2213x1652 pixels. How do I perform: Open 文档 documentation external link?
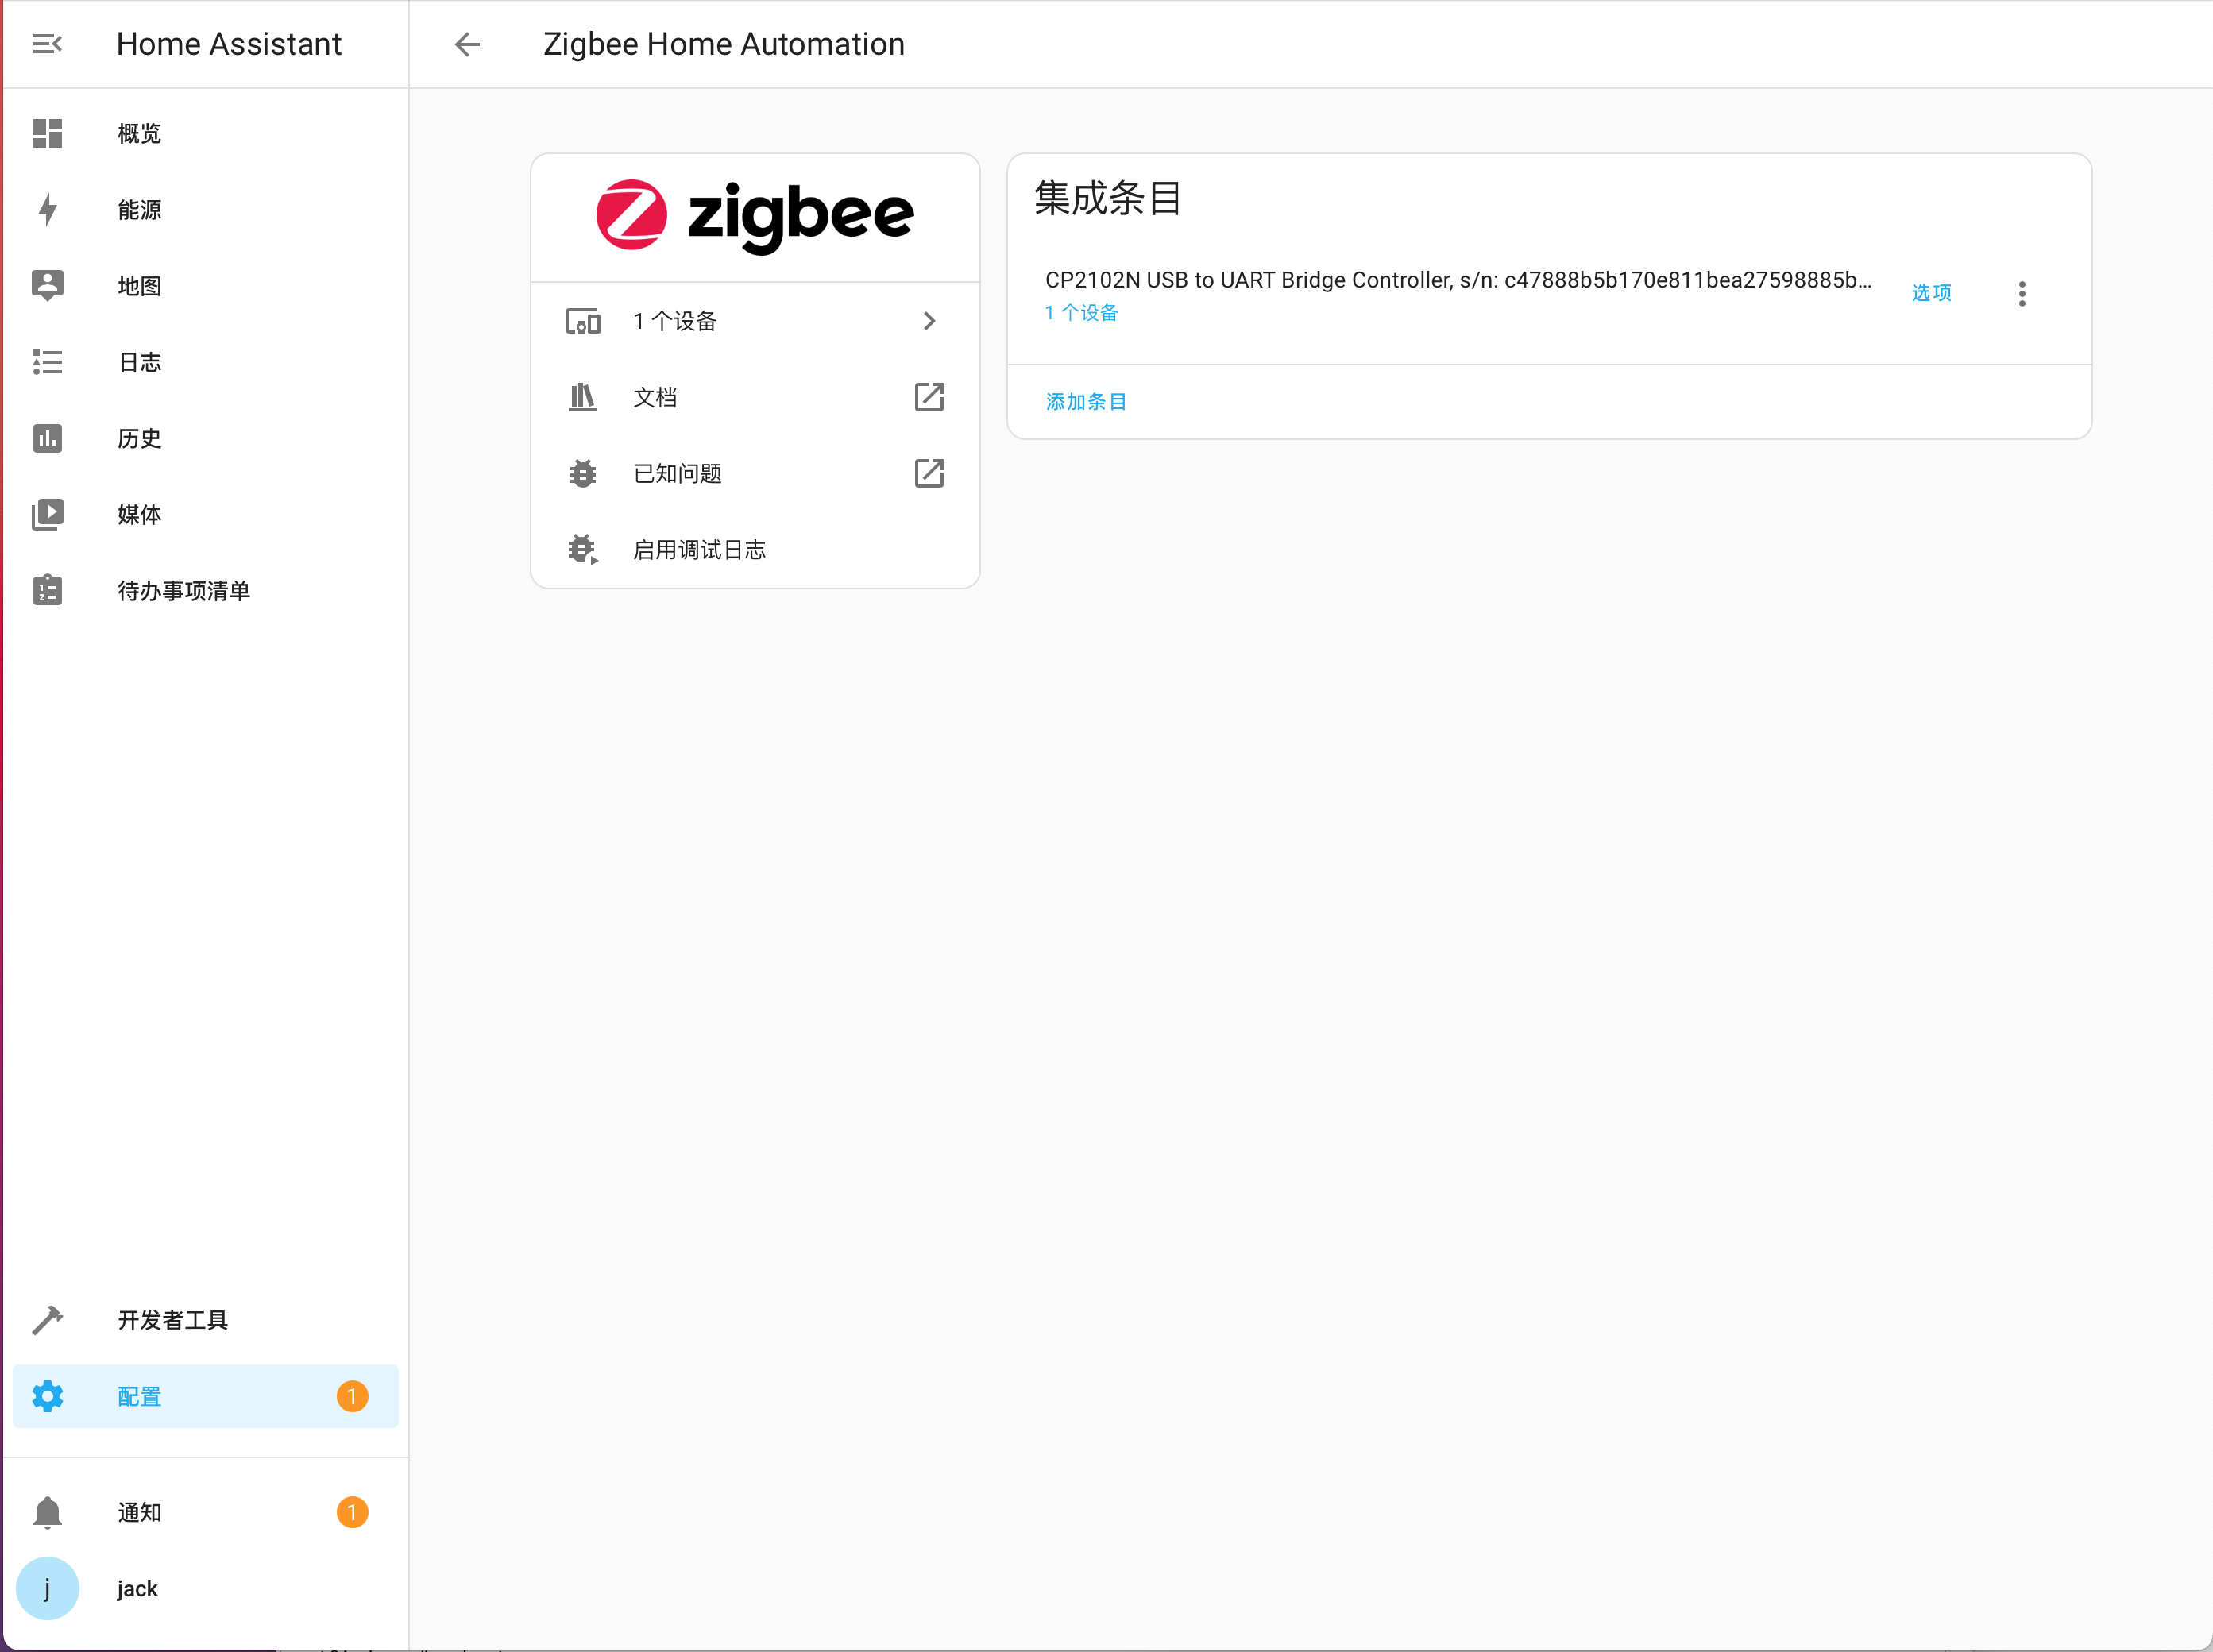click(928, 397)
